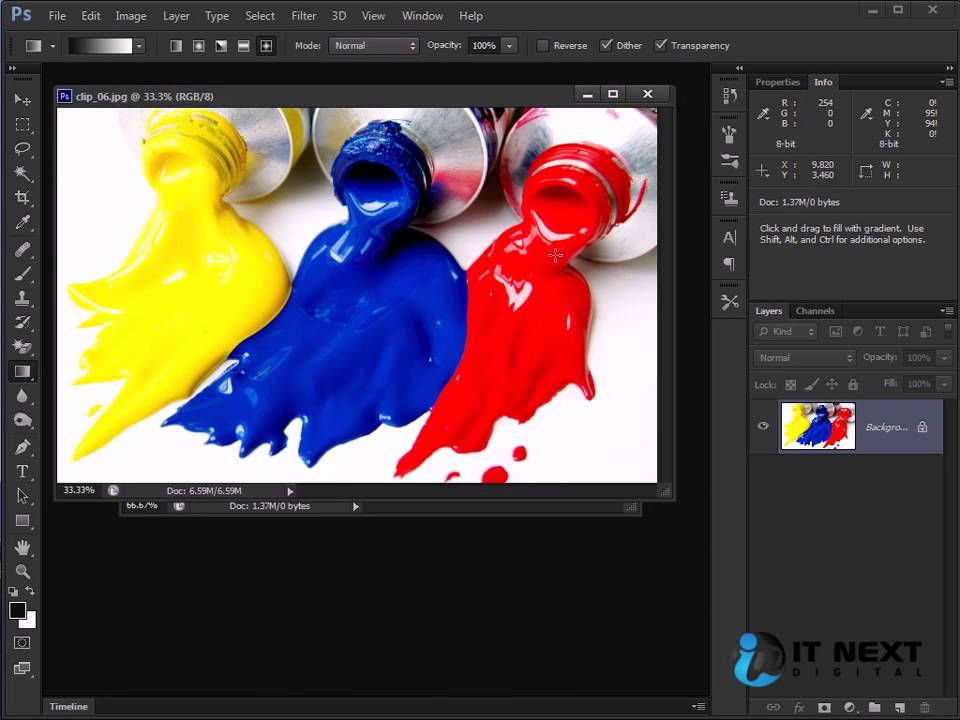Click the foreground color swatch
Image resolution: width=960 pixels, height=720 pixels.
point(18,610)
